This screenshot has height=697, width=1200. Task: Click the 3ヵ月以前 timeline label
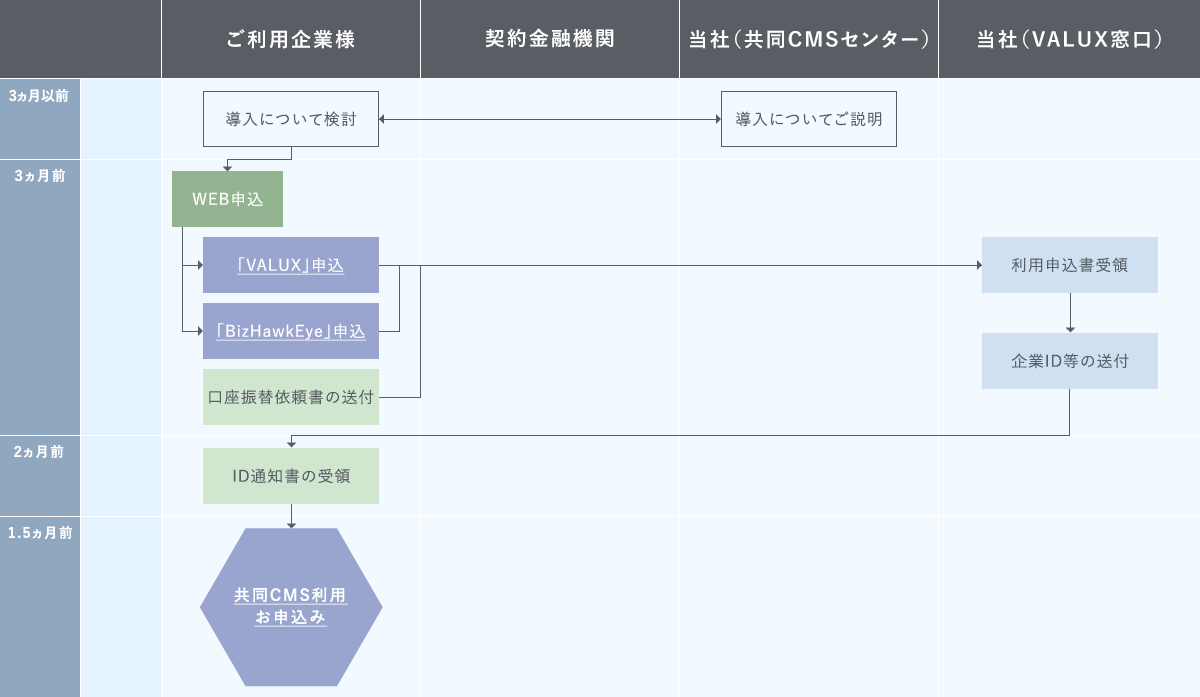coord(39,96)
